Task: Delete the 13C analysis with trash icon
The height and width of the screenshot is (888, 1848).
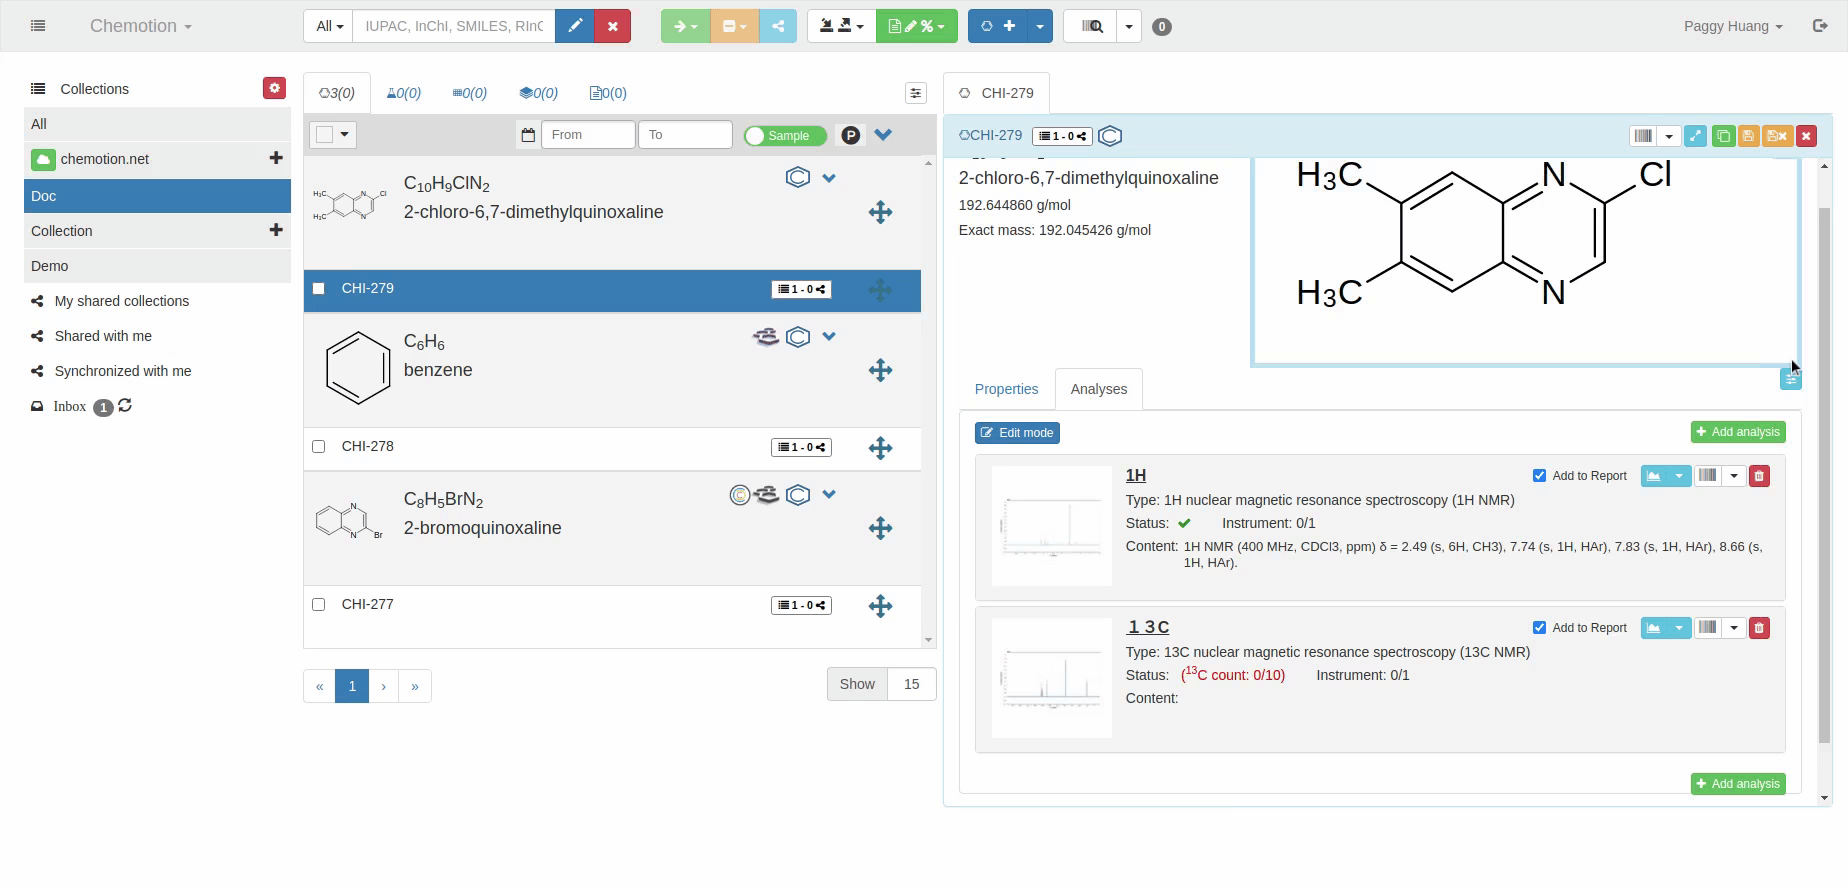Action: coord(1759,628)
